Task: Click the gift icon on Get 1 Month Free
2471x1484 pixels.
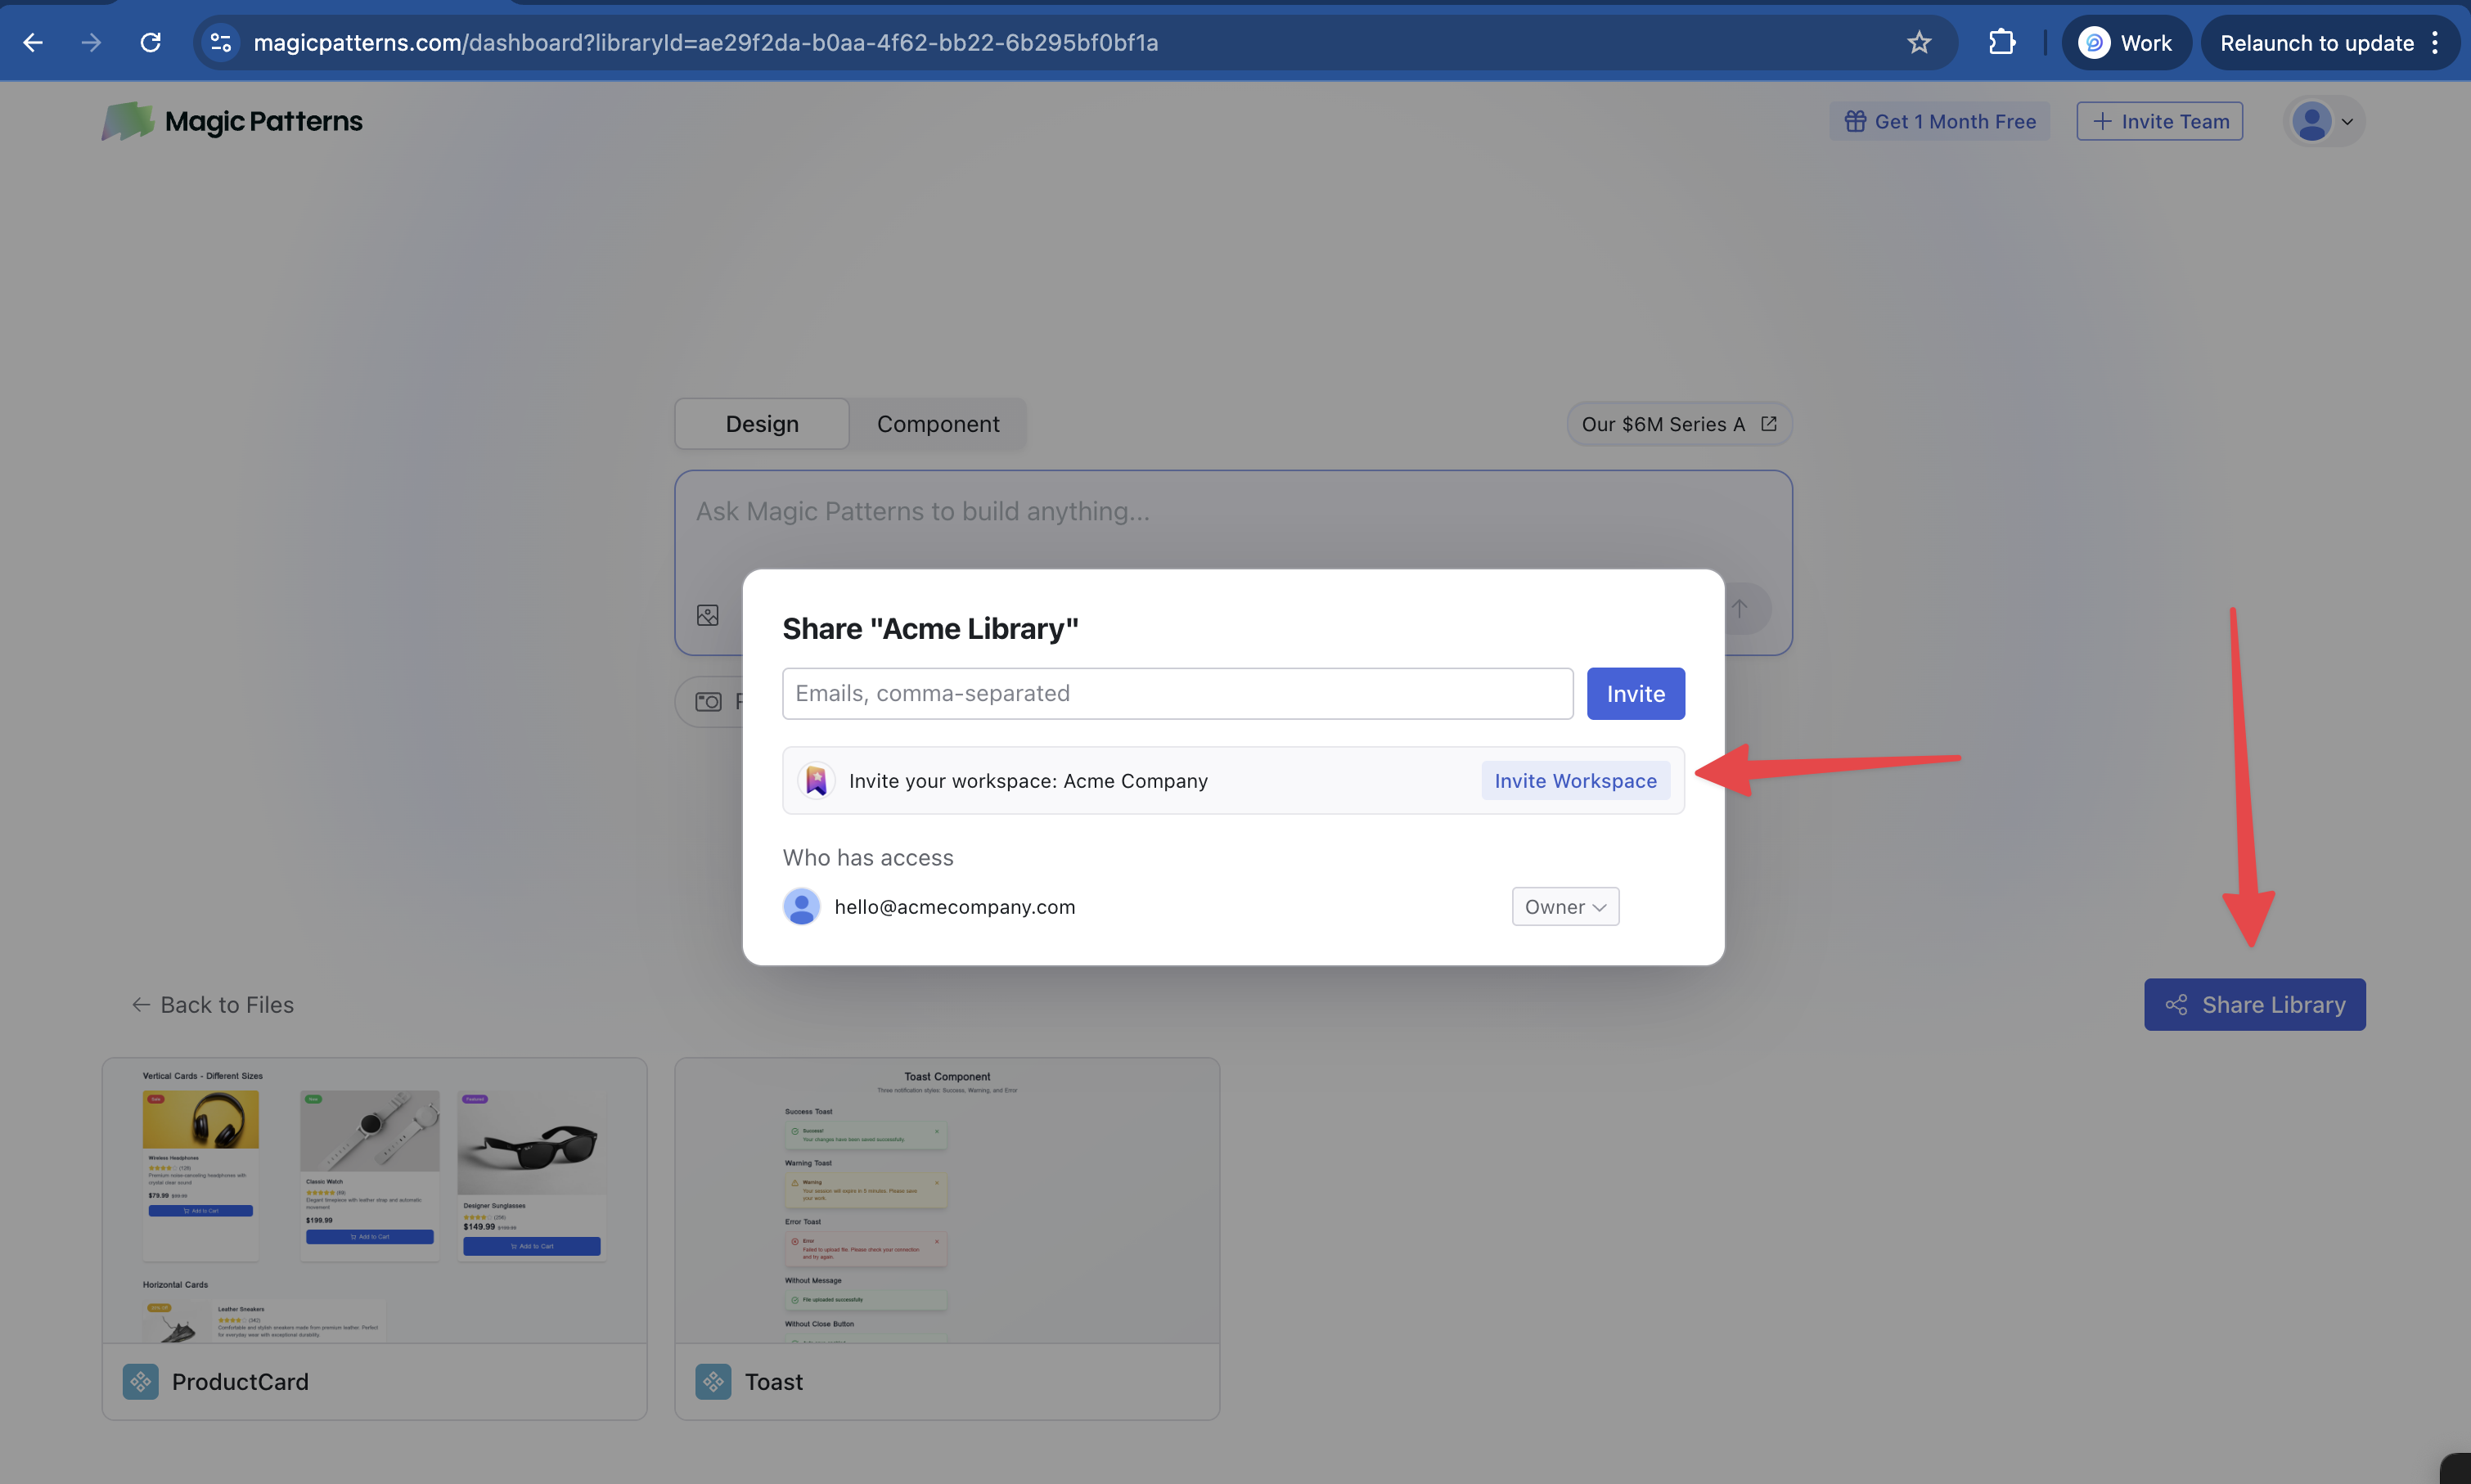Action: pos(1857,120)
